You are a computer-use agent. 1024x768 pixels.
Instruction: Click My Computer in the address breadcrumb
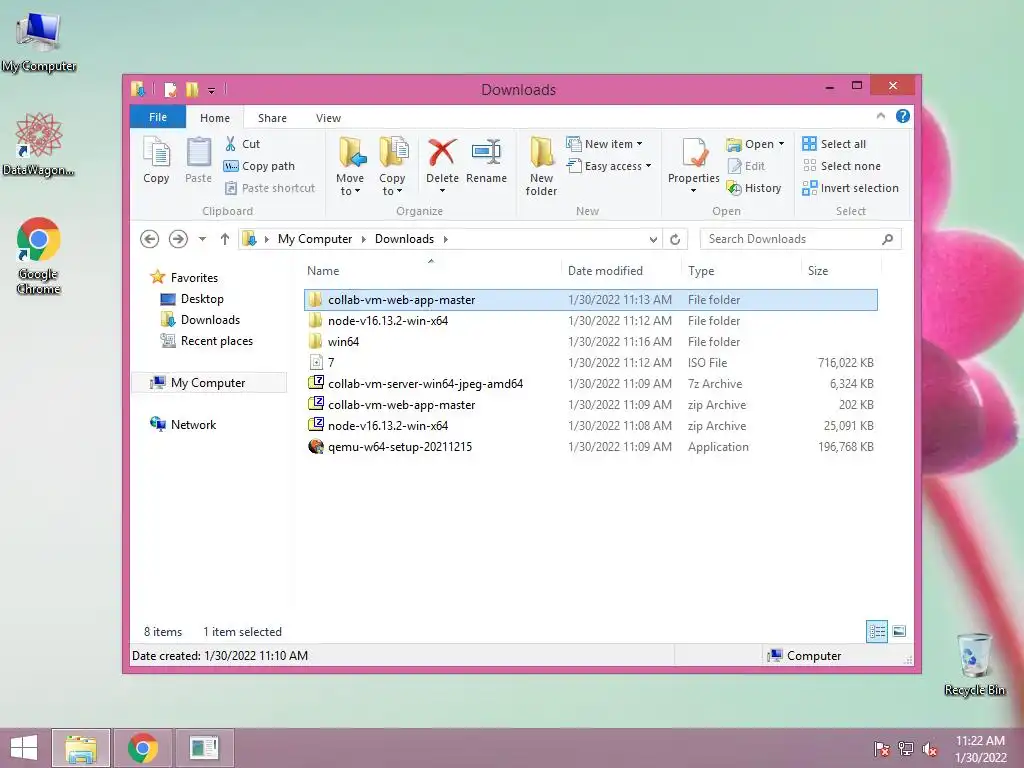pos(315,239)
